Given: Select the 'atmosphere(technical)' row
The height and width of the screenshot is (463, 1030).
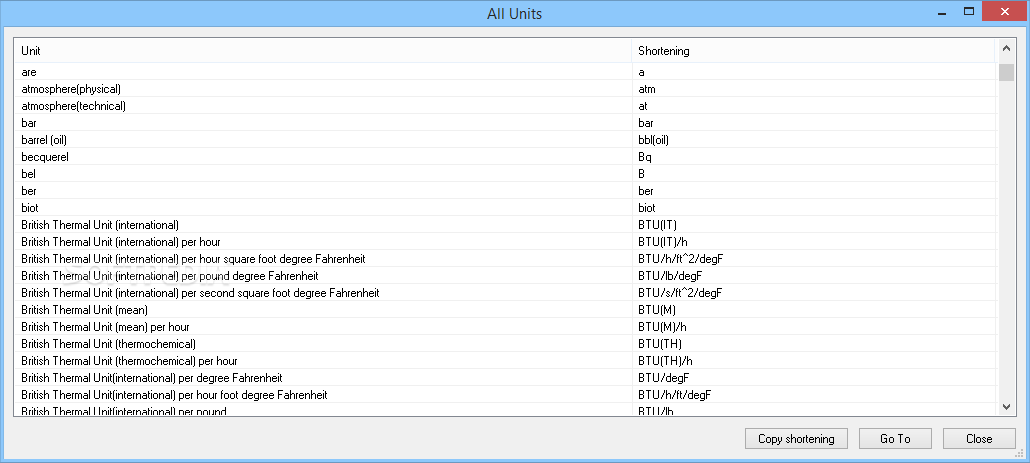Looking at the screenshot, I should (504, 106).
